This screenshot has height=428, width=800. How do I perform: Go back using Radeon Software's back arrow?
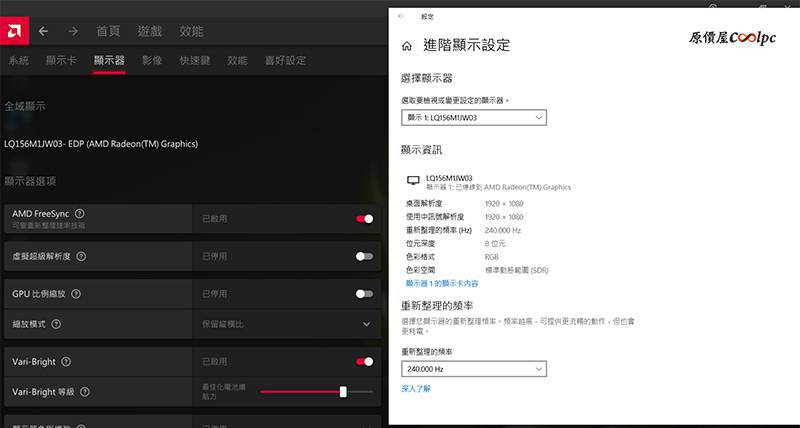coord(43,31)
